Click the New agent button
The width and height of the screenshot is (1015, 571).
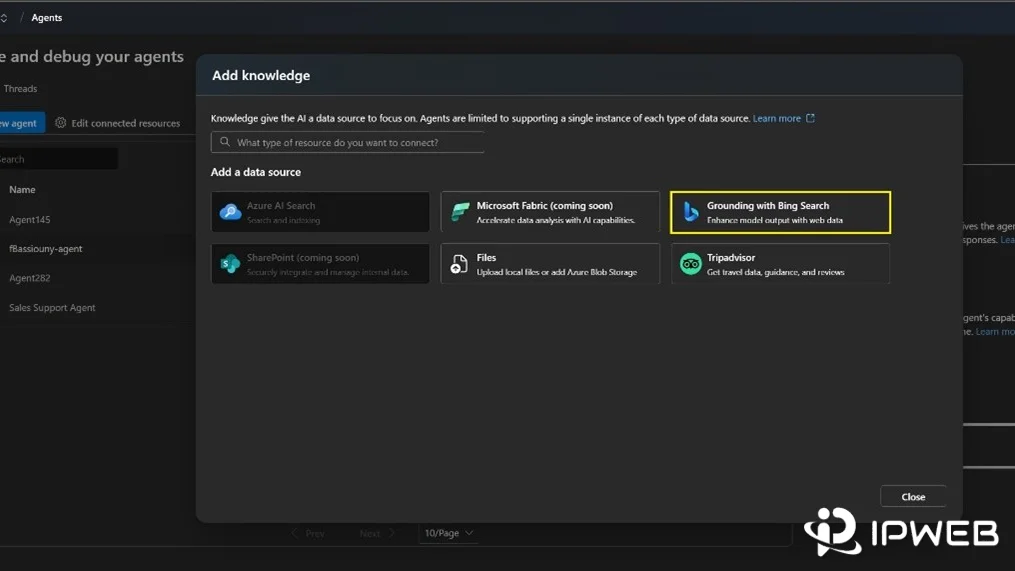[x=22, y=123]
